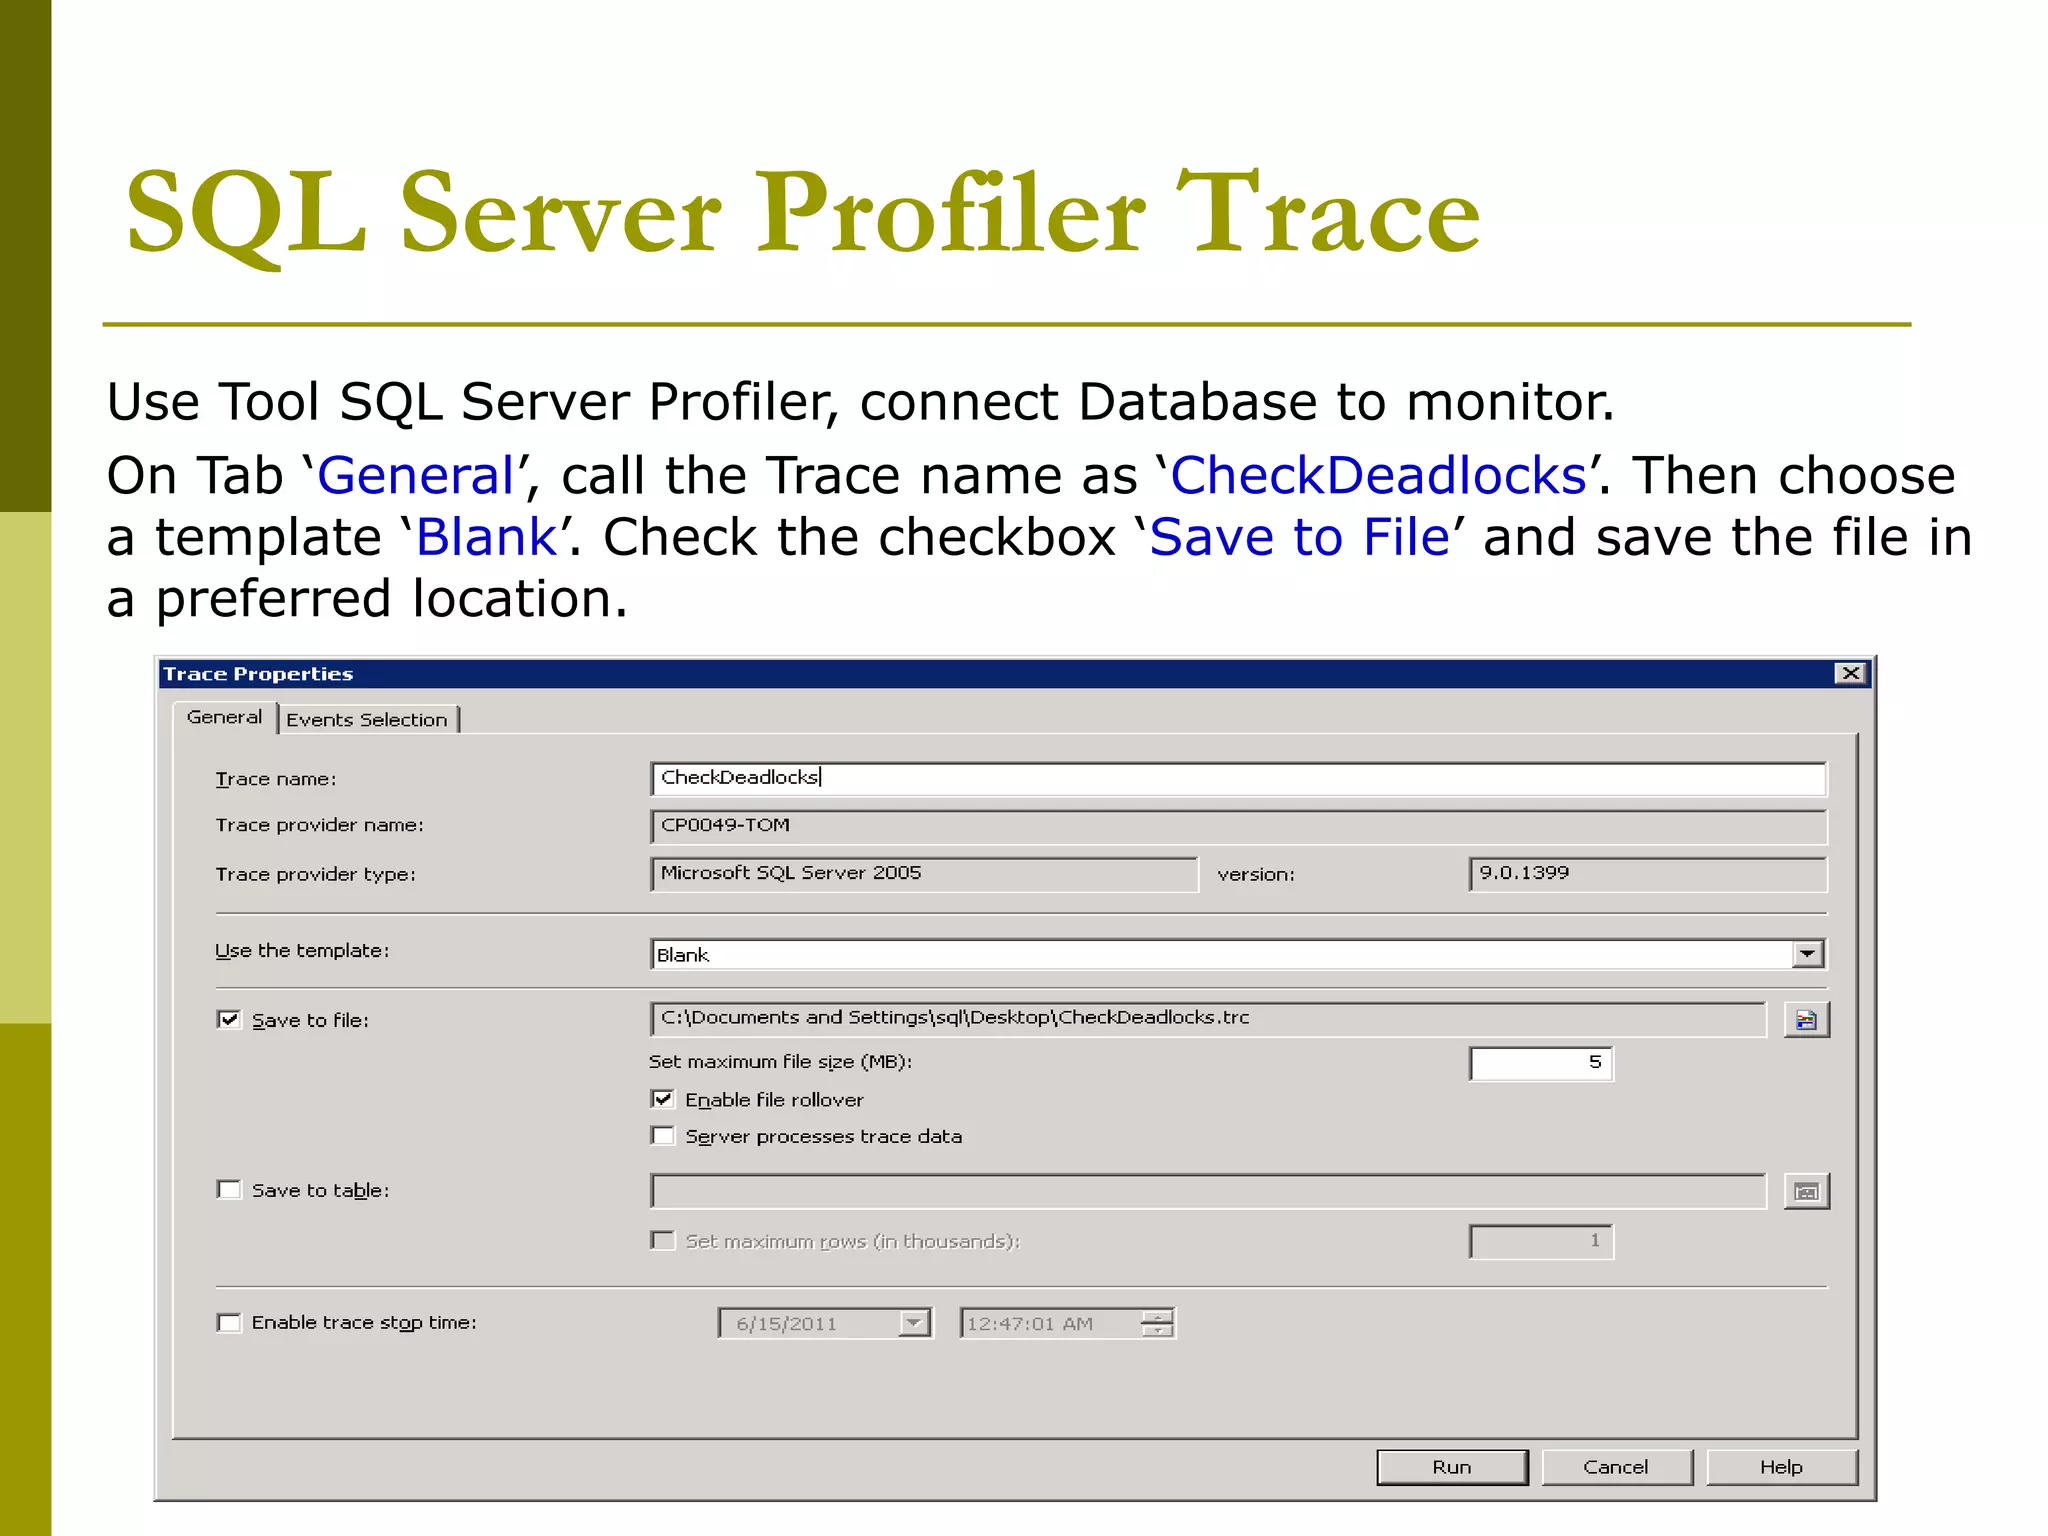Check the Save to table checkbox
The height and width of the screenshot is (1536, 2048).
[229, 1189]
